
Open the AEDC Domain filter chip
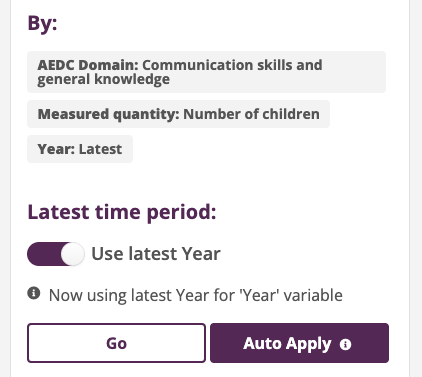click(206, 72)
